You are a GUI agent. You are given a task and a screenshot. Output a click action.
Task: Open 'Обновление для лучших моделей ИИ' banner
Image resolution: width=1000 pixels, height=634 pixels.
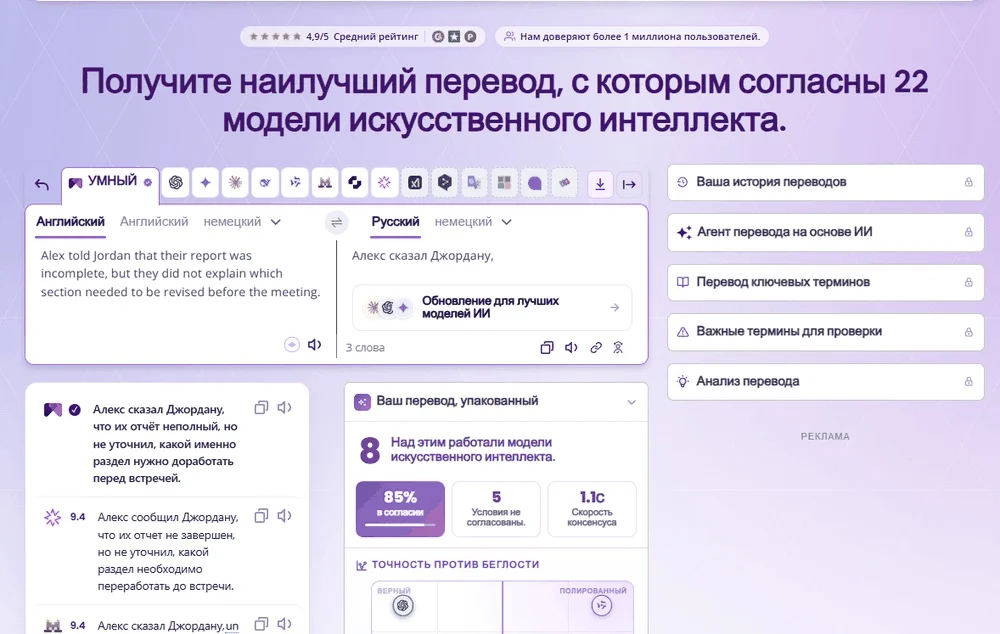click(x=492, y=307)
